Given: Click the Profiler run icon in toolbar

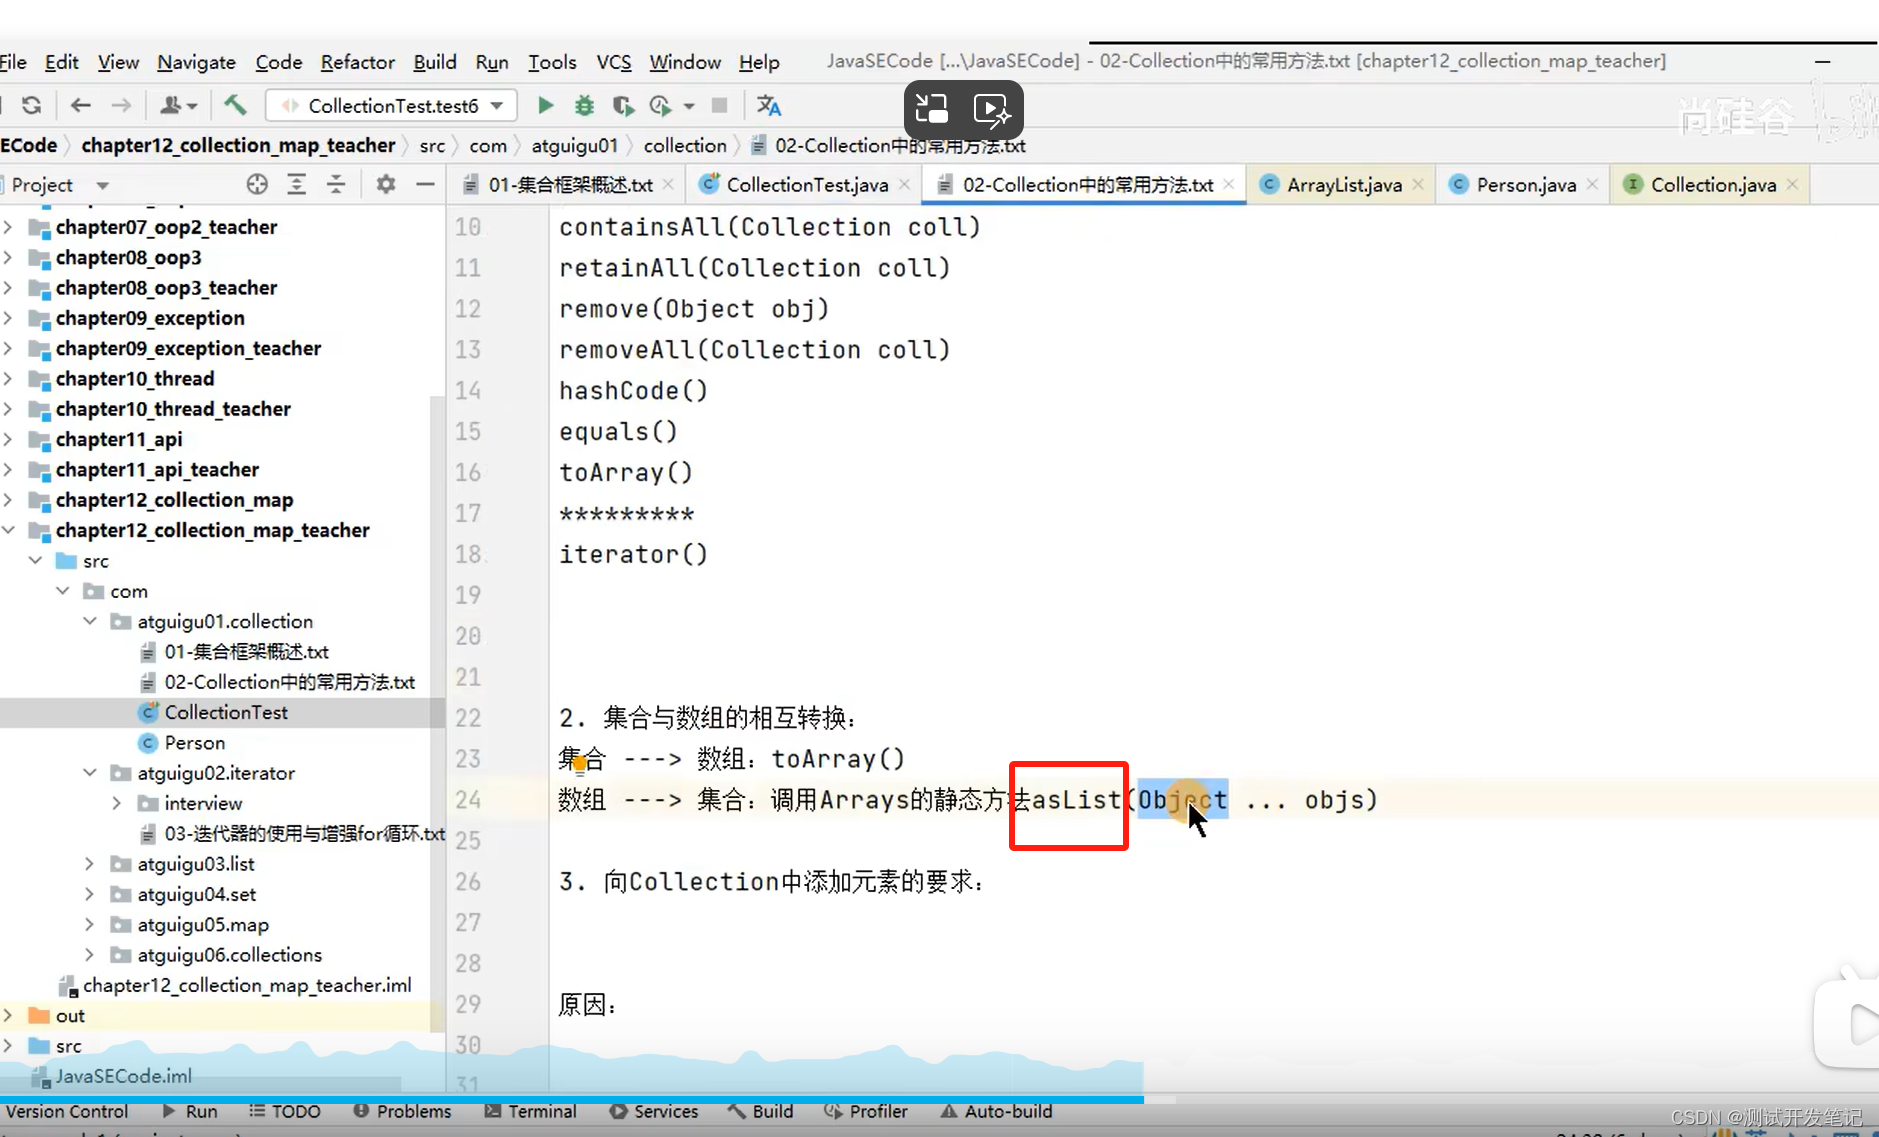Looking at the screenshot, I should (x=660, y=105).
